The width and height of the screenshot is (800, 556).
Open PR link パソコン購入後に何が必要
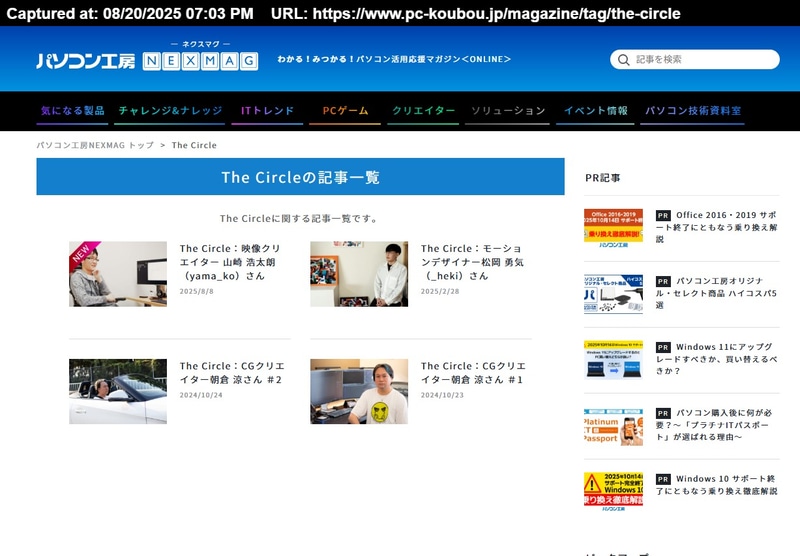714,424
